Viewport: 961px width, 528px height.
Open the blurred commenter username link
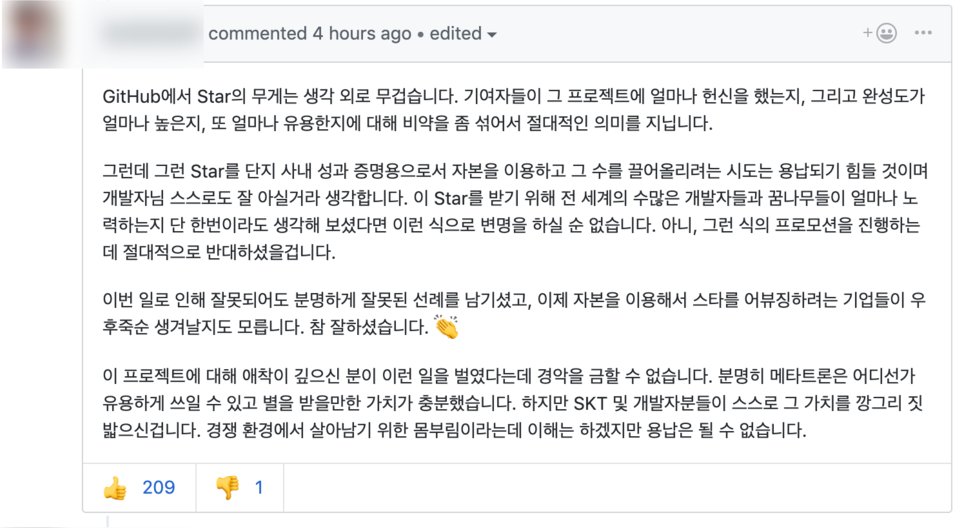pos(150,33)
